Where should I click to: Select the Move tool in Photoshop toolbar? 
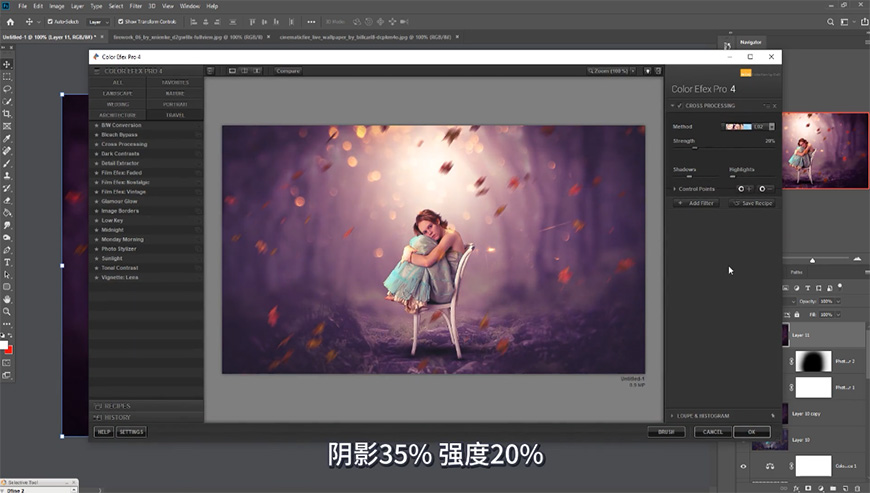[7, 64]
